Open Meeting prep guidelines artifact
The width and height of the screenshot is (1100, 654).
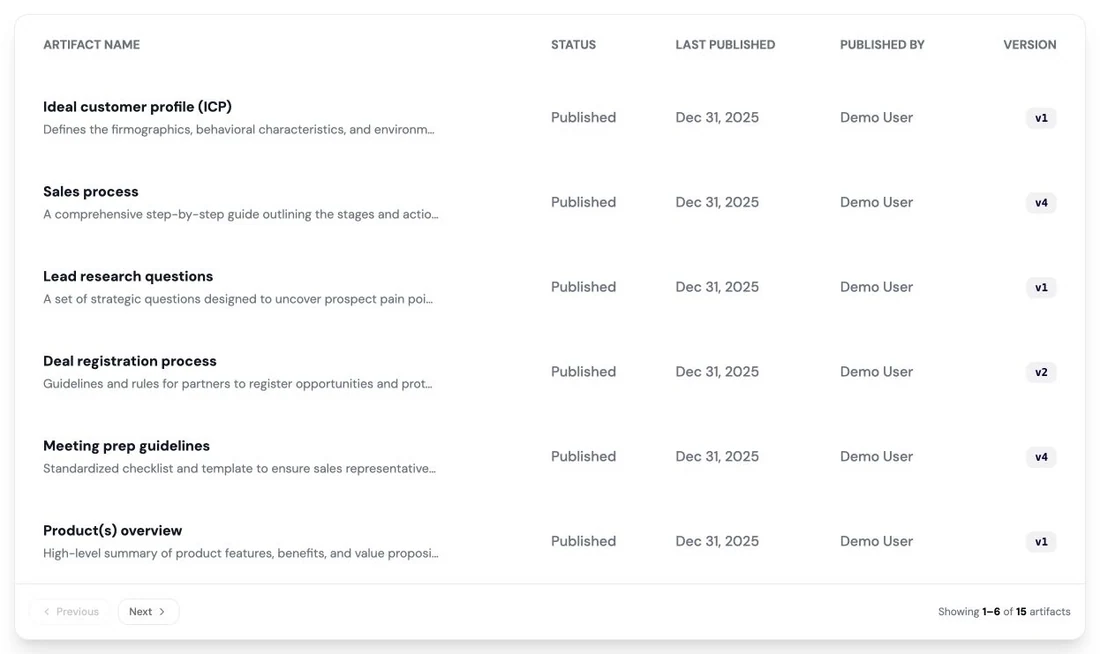tap(126, 446)
